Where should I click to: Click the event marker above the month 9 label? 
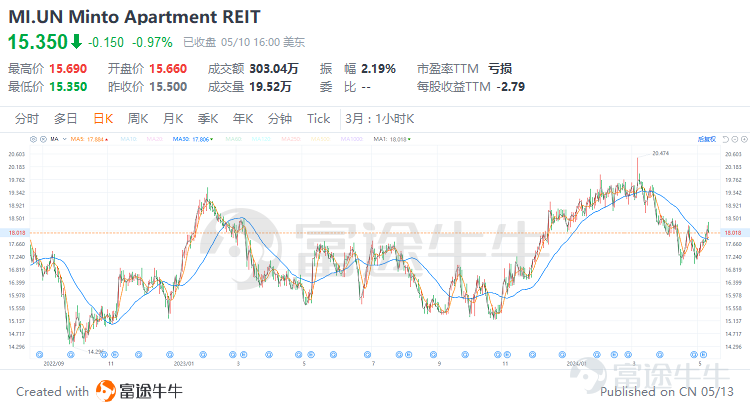click(433, 355)
